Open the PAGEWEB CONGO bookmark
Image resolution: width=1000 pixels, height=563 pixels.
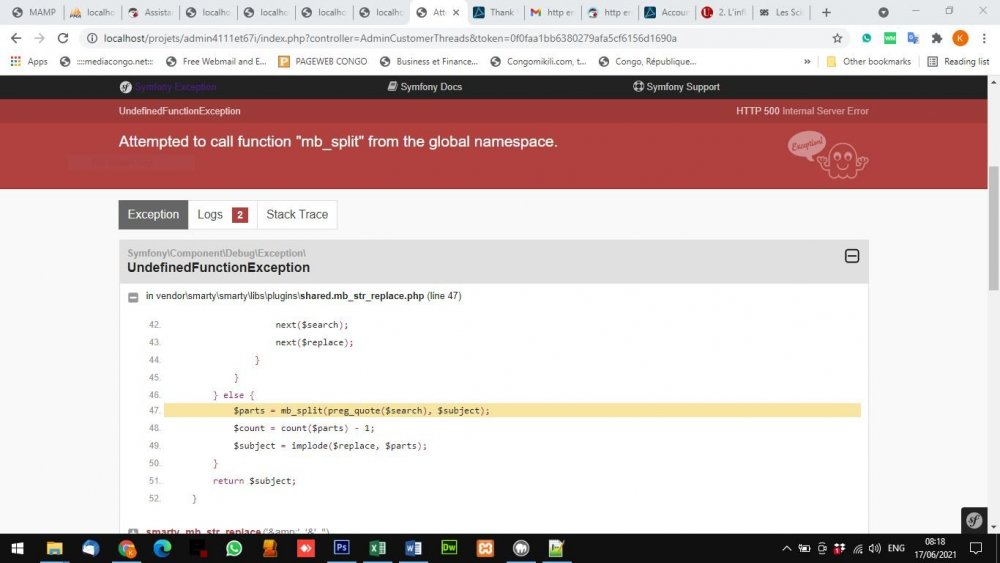[323, 61]
